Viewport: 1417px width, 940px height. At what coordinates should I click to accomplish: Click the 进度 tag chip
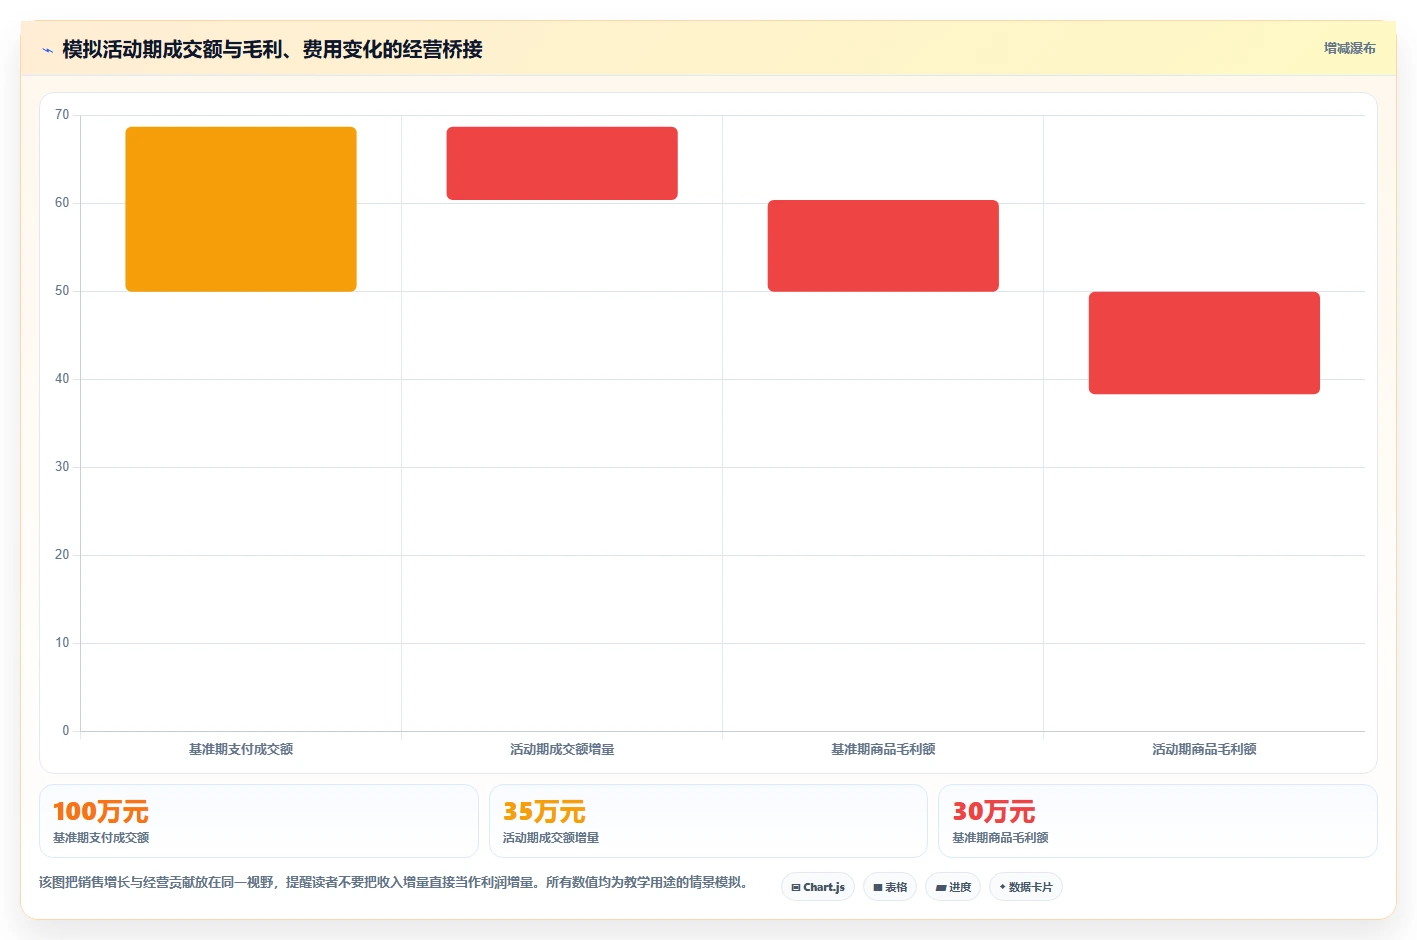coord(953,887)
